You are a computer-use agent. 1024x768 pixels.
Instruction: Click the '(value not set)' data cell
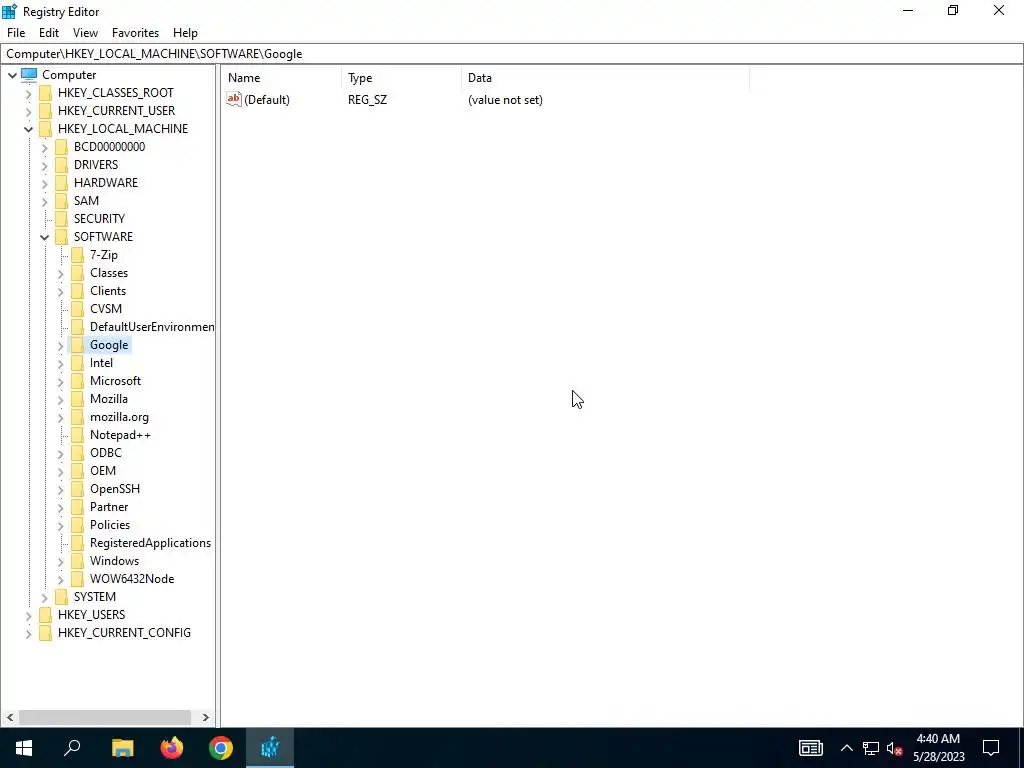(x=505, y=100)
